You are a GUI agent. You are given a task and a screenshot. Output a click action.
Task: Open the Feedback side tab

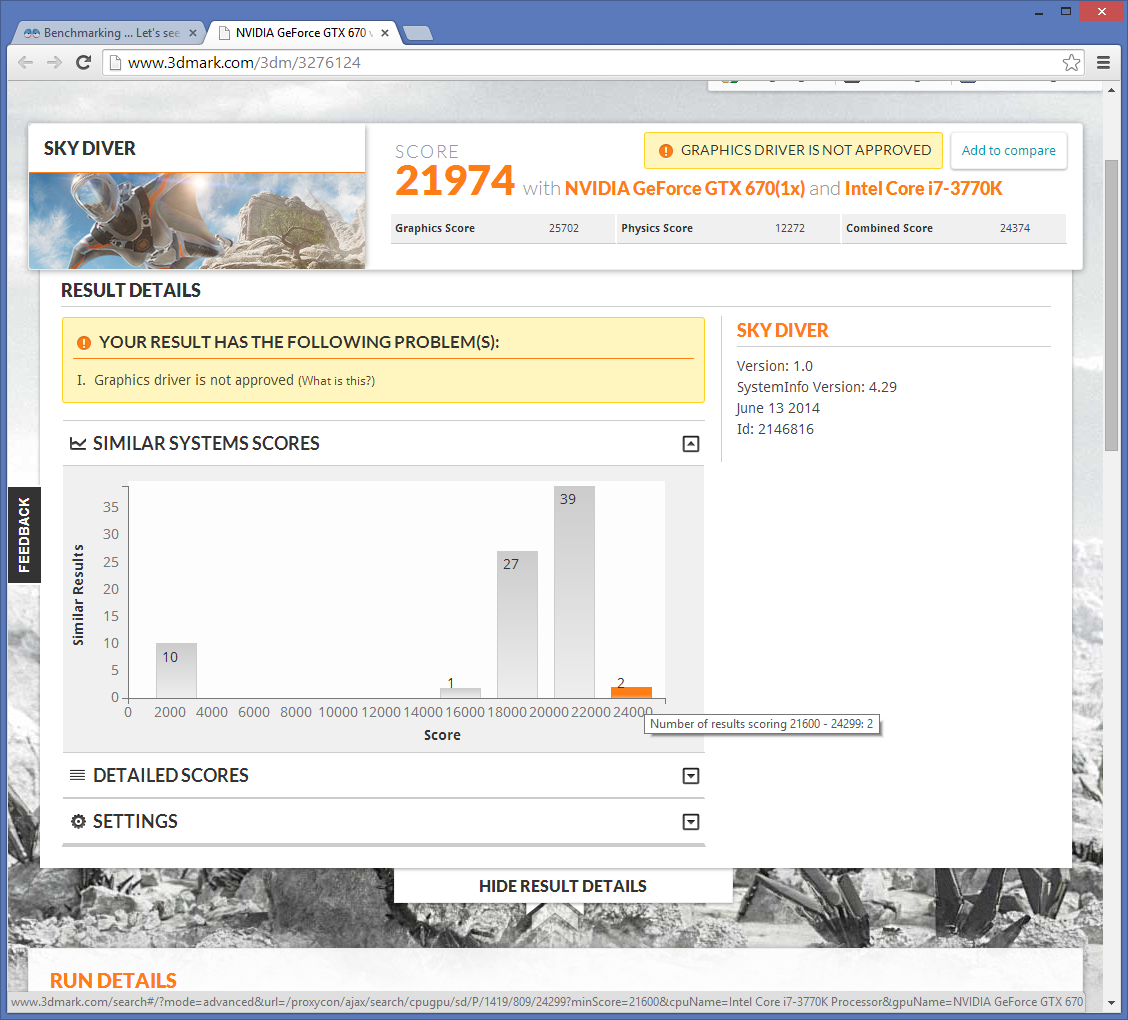(24, 534)
